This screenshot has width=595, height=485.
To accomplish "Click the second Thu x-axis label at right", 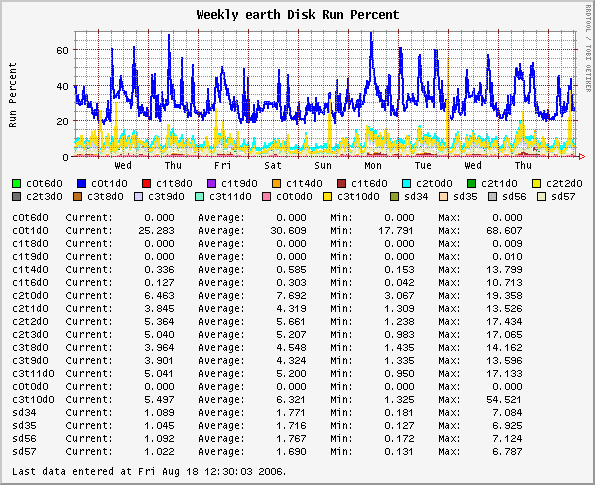I will pos(523,165).
